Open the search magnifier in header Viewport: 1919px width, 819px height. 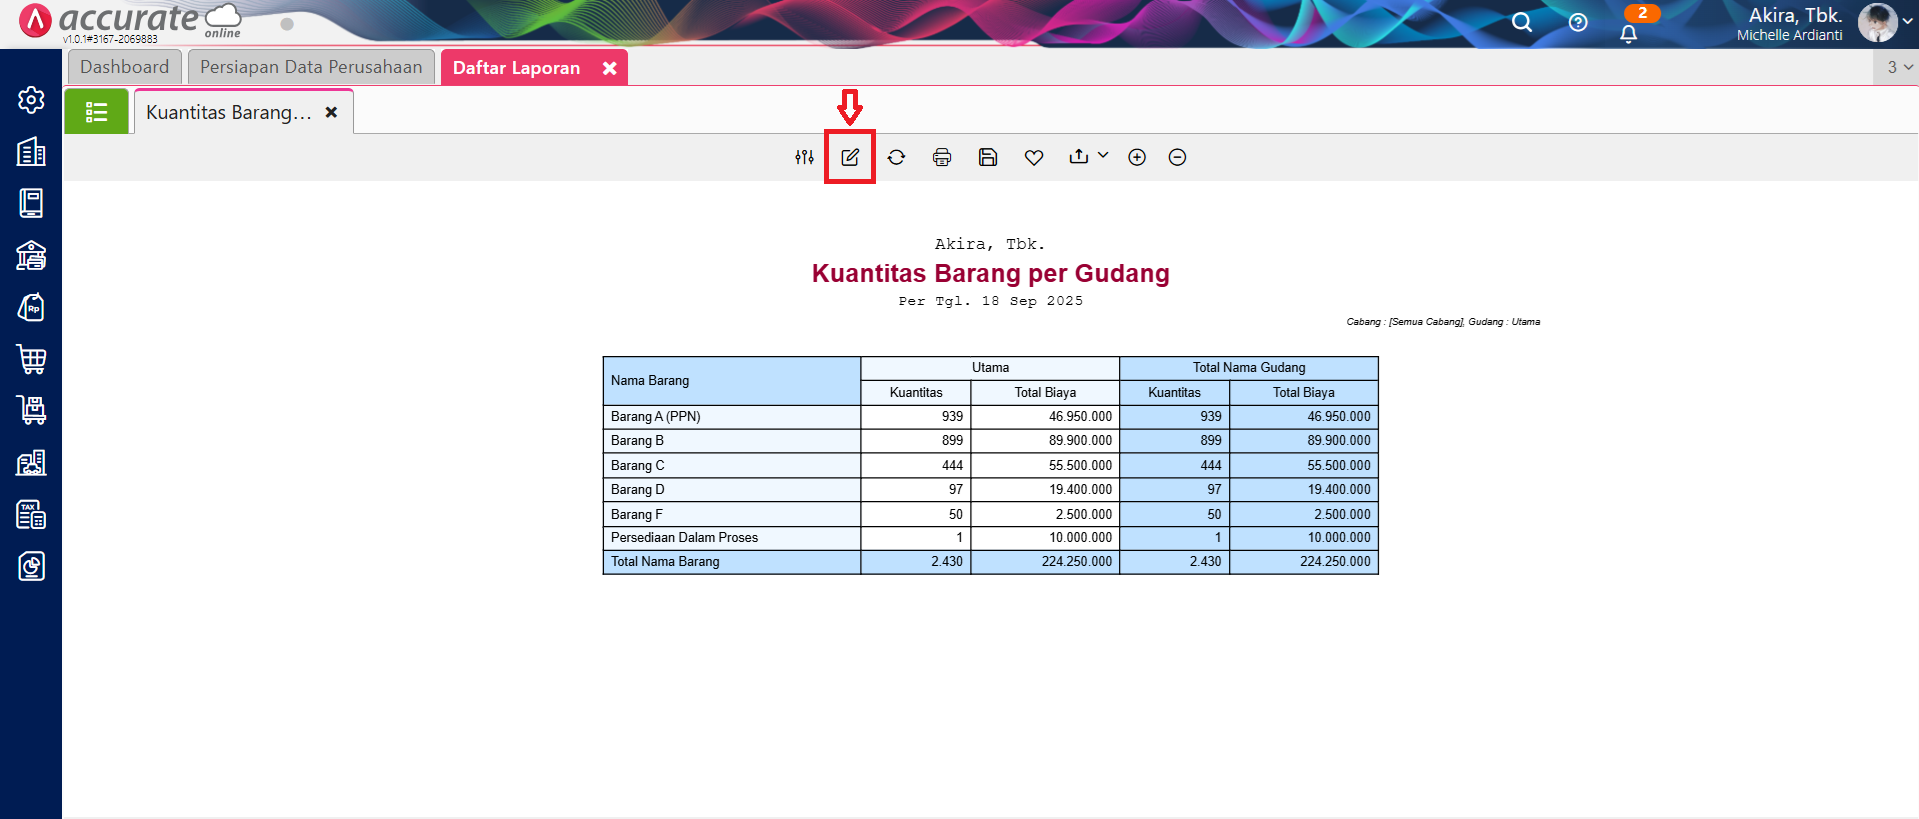click(x=1522, y=22)
